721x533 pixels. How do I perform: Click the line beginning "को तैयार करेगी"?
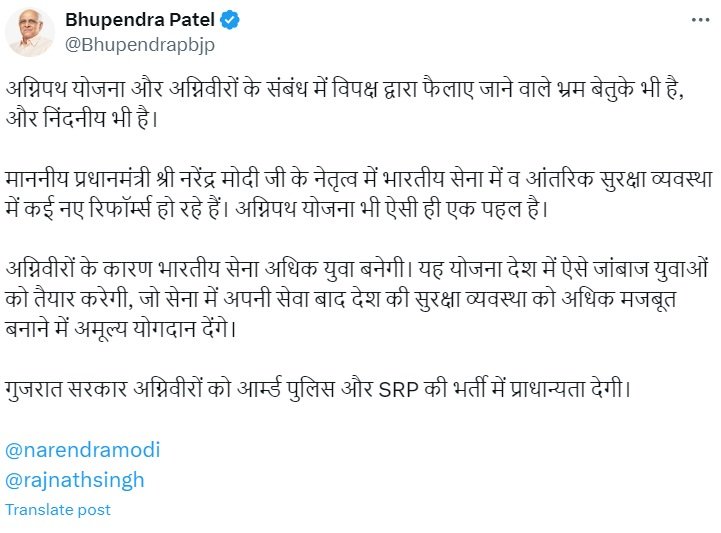pos(341,298)
